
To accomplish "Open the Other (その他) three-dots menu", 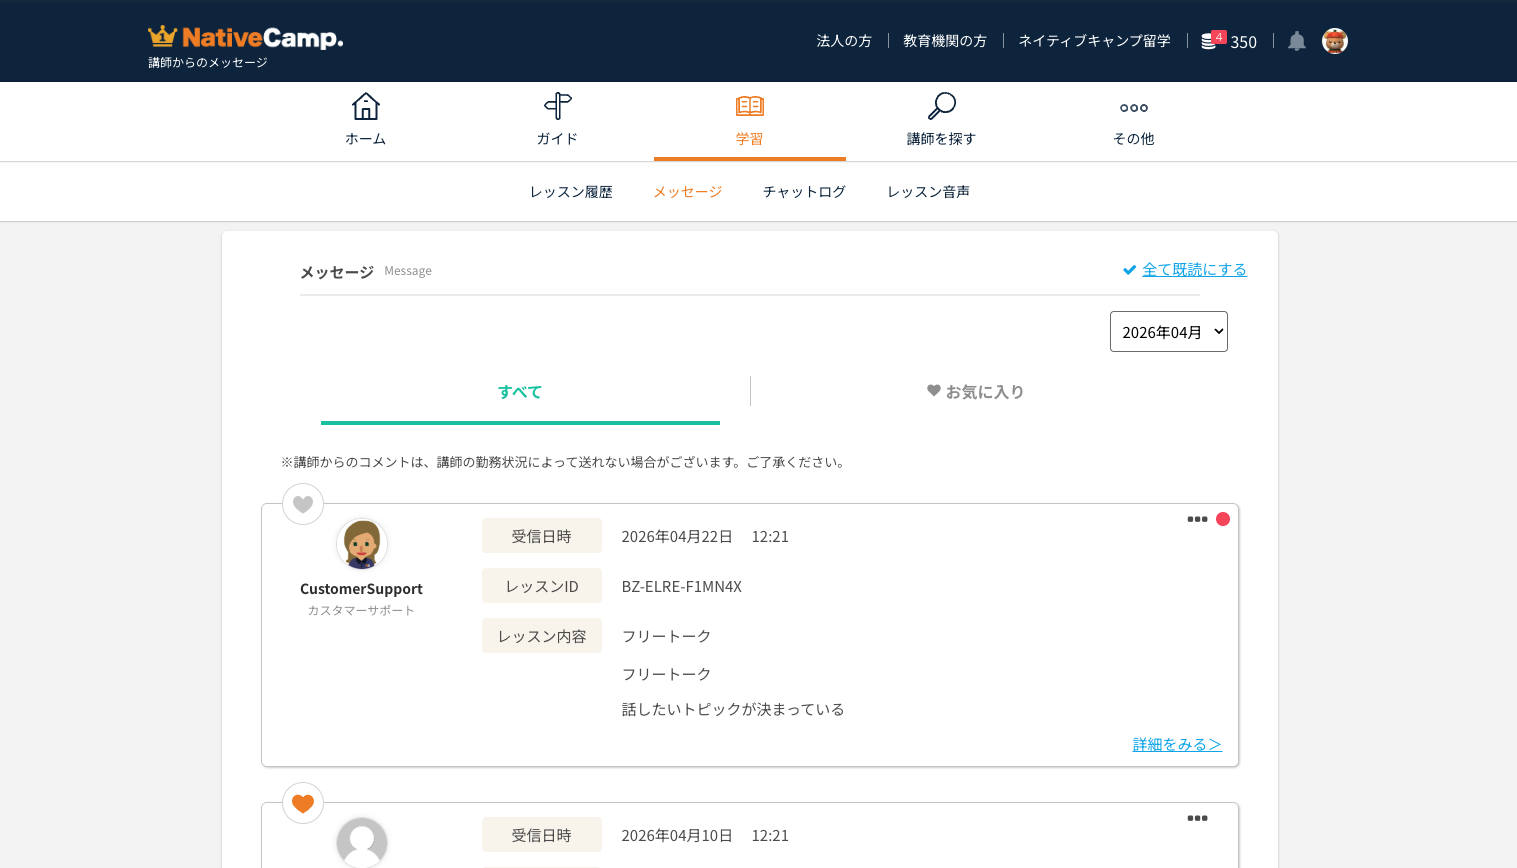I will point(1134,108).
